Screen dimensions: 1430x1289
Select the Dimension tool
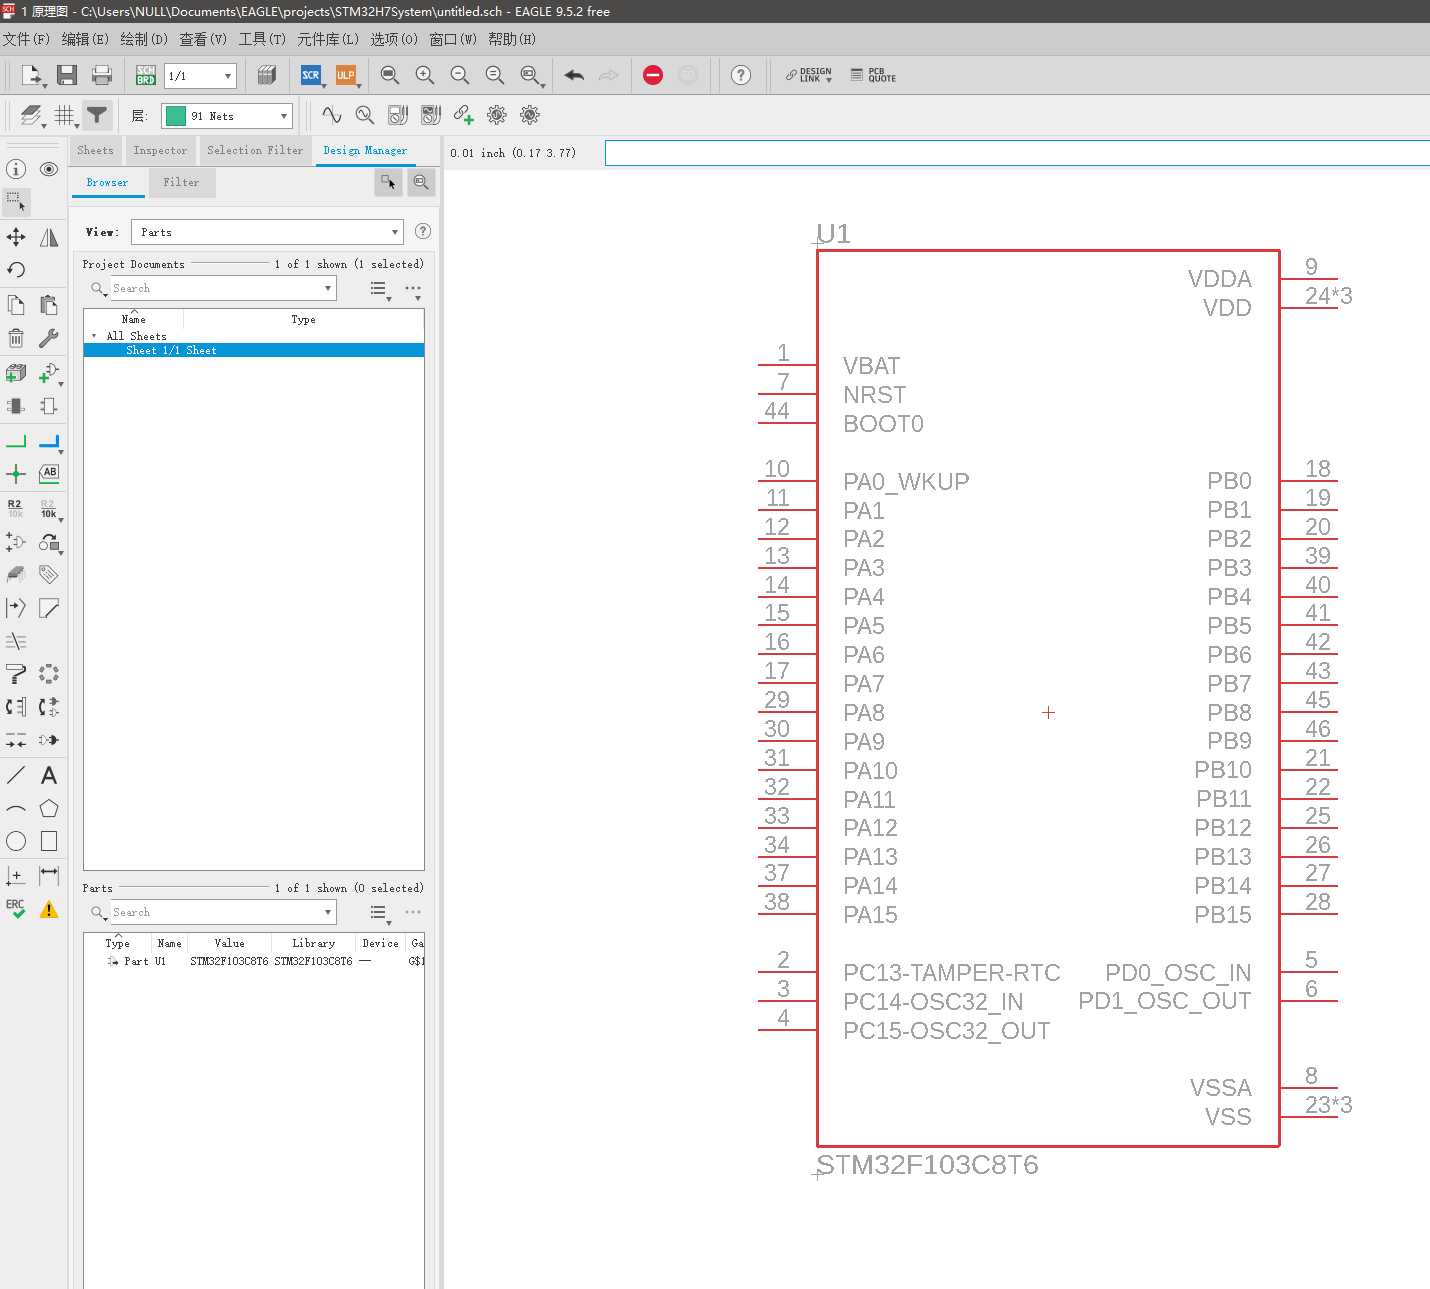click(x=49, y=875)
